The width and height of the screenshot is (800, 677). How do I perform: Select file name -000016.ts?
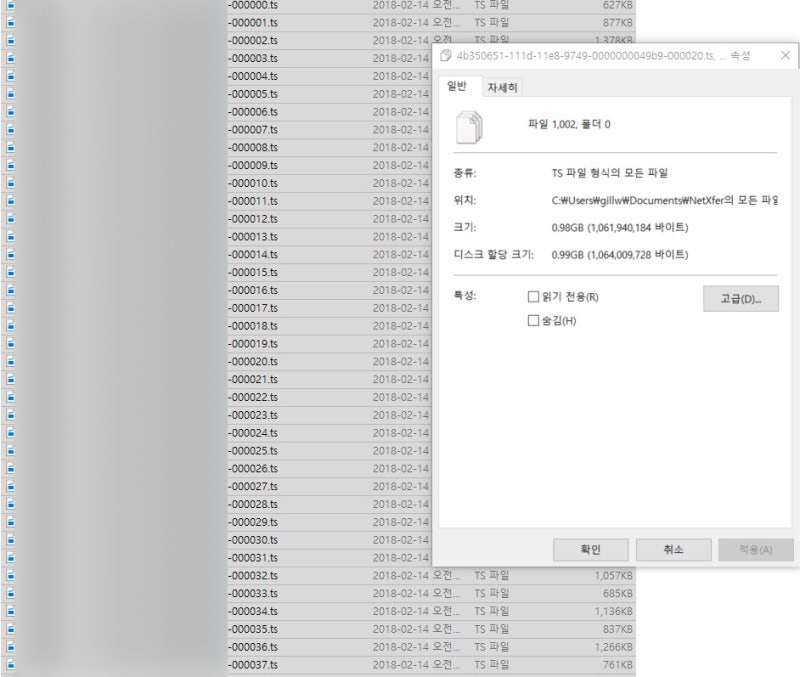[253, 290]
